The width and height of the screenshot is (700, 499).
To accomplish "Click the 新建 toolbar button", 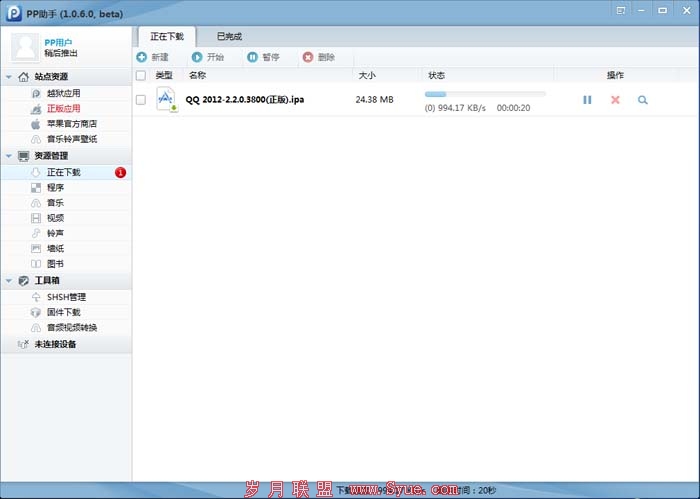I will pyautogui.click(x=153, y=57).
